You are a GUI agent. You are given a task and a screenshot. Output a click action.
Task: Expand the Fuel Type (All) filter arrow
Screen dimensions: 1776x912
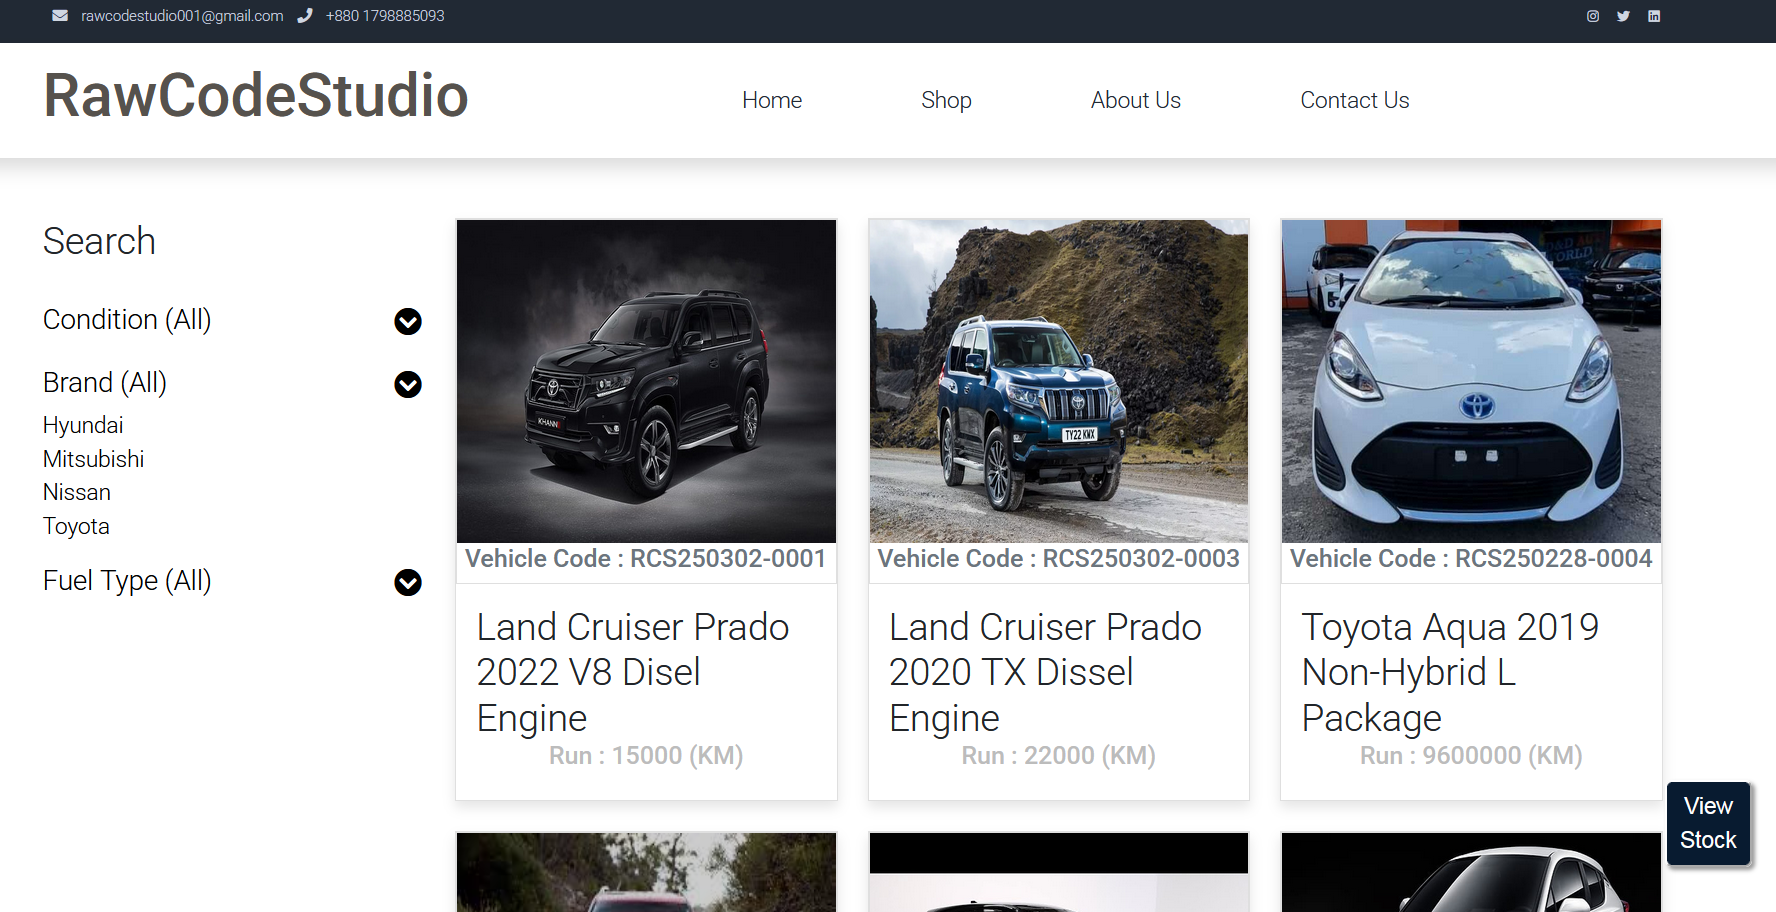tap(408, 582)
